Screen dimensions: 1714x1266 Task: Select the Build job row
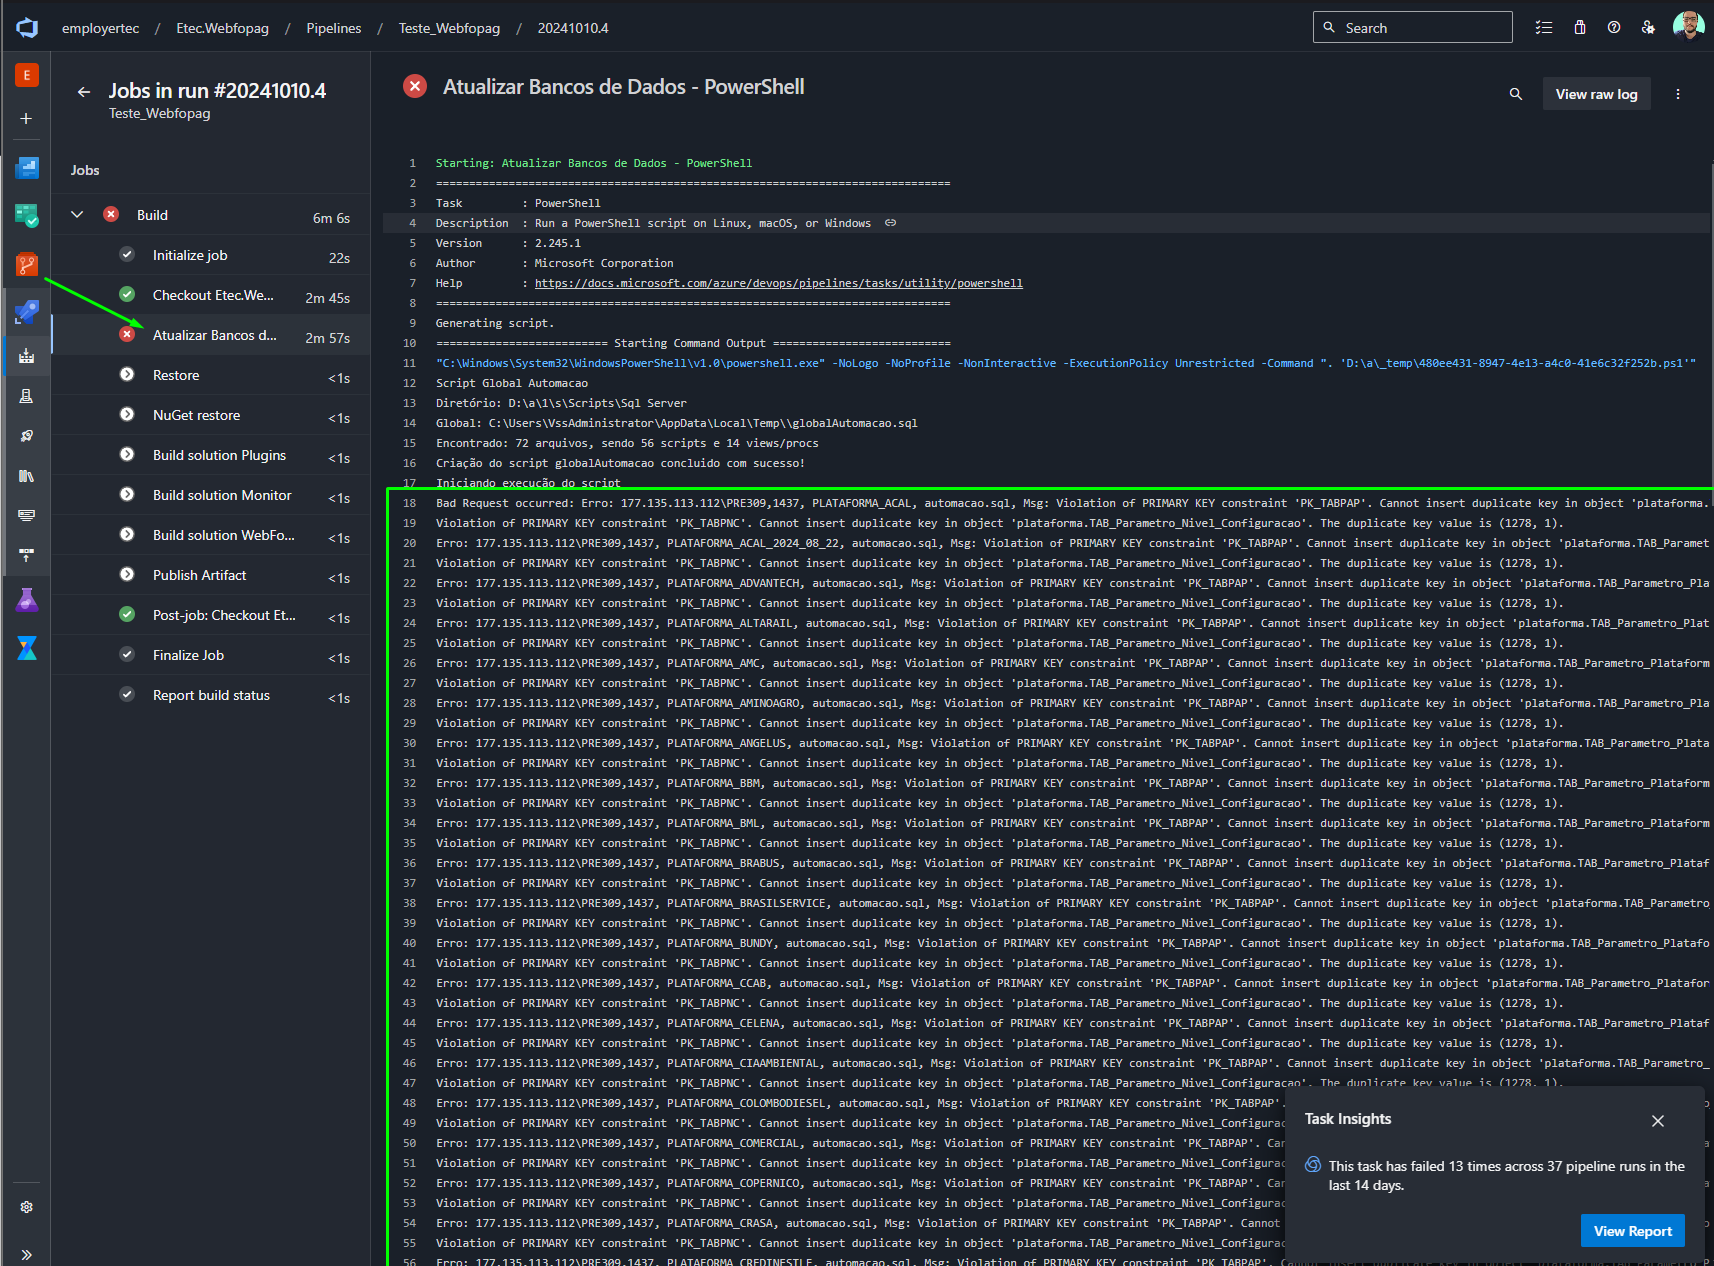pos(211,215)
